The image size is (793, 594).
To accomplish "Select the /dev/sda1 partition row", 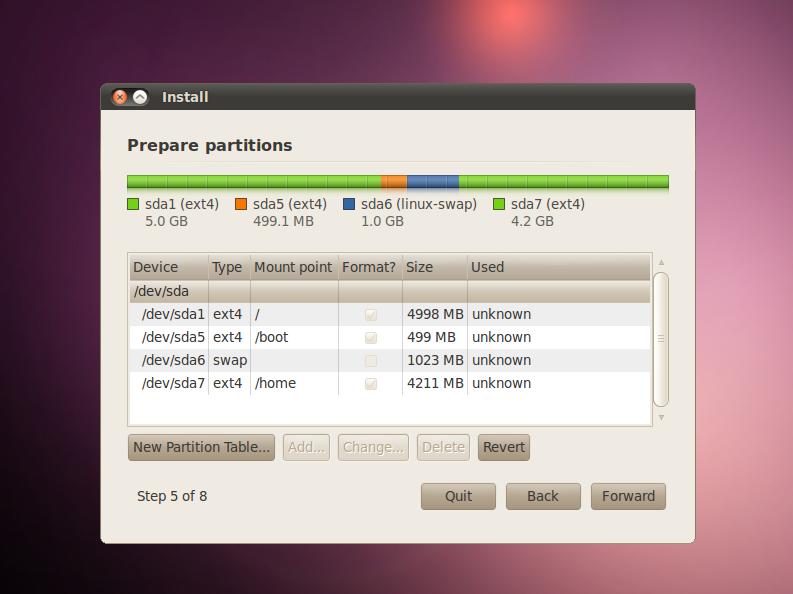I will (390, 314).
